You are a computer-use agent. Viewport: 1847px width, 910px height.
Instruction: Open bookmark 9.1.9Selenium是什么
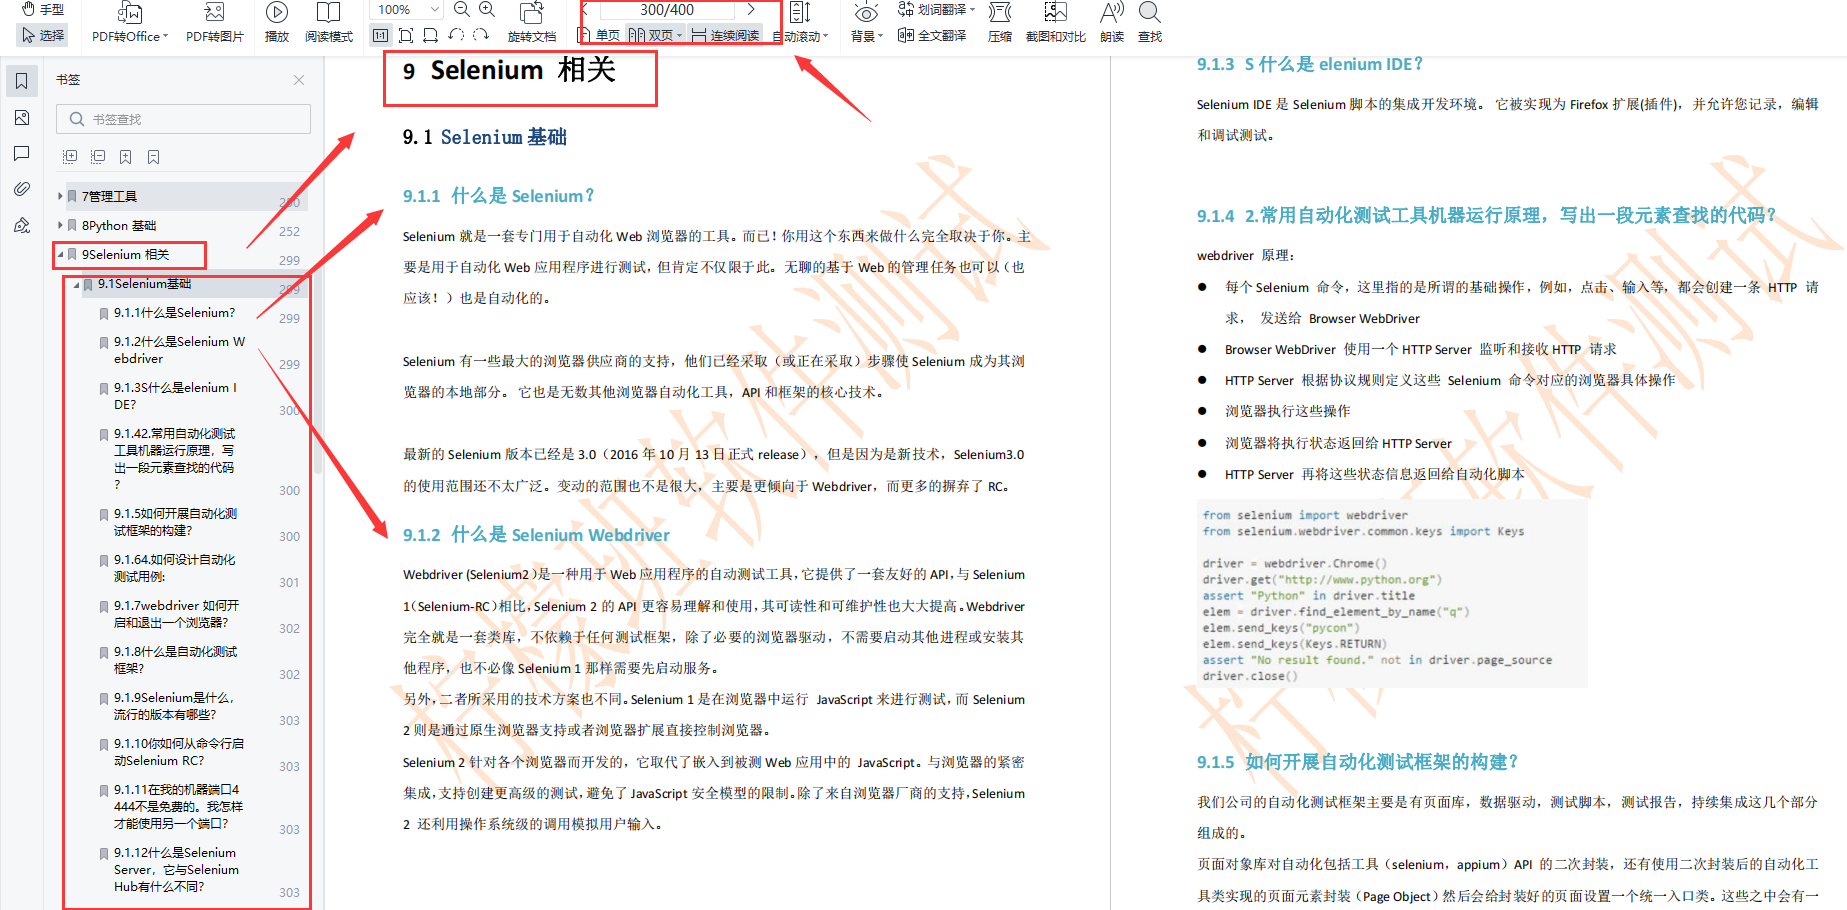click(x=173, y=706)
